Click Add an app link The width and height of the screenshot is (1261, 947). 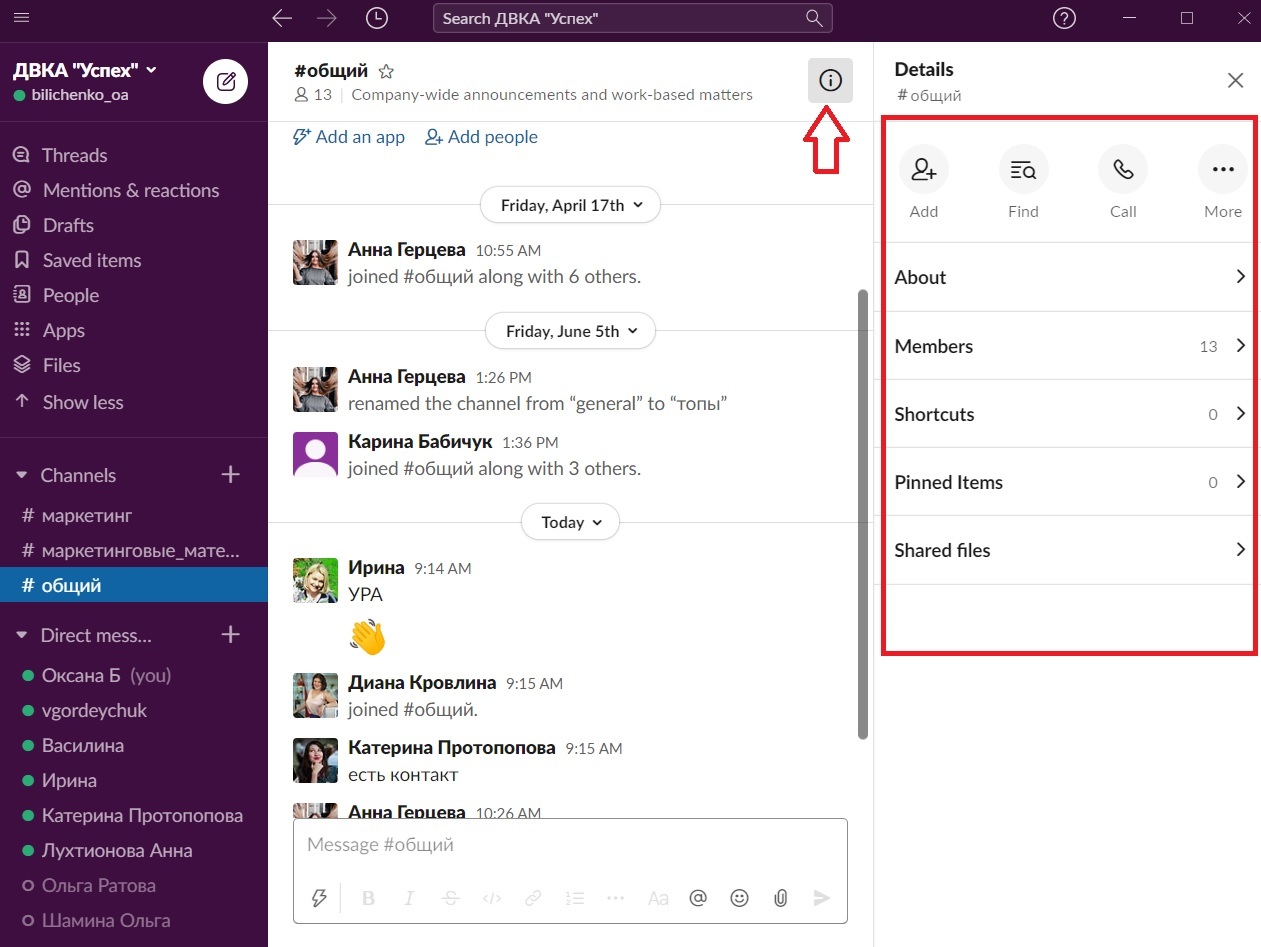349,137
